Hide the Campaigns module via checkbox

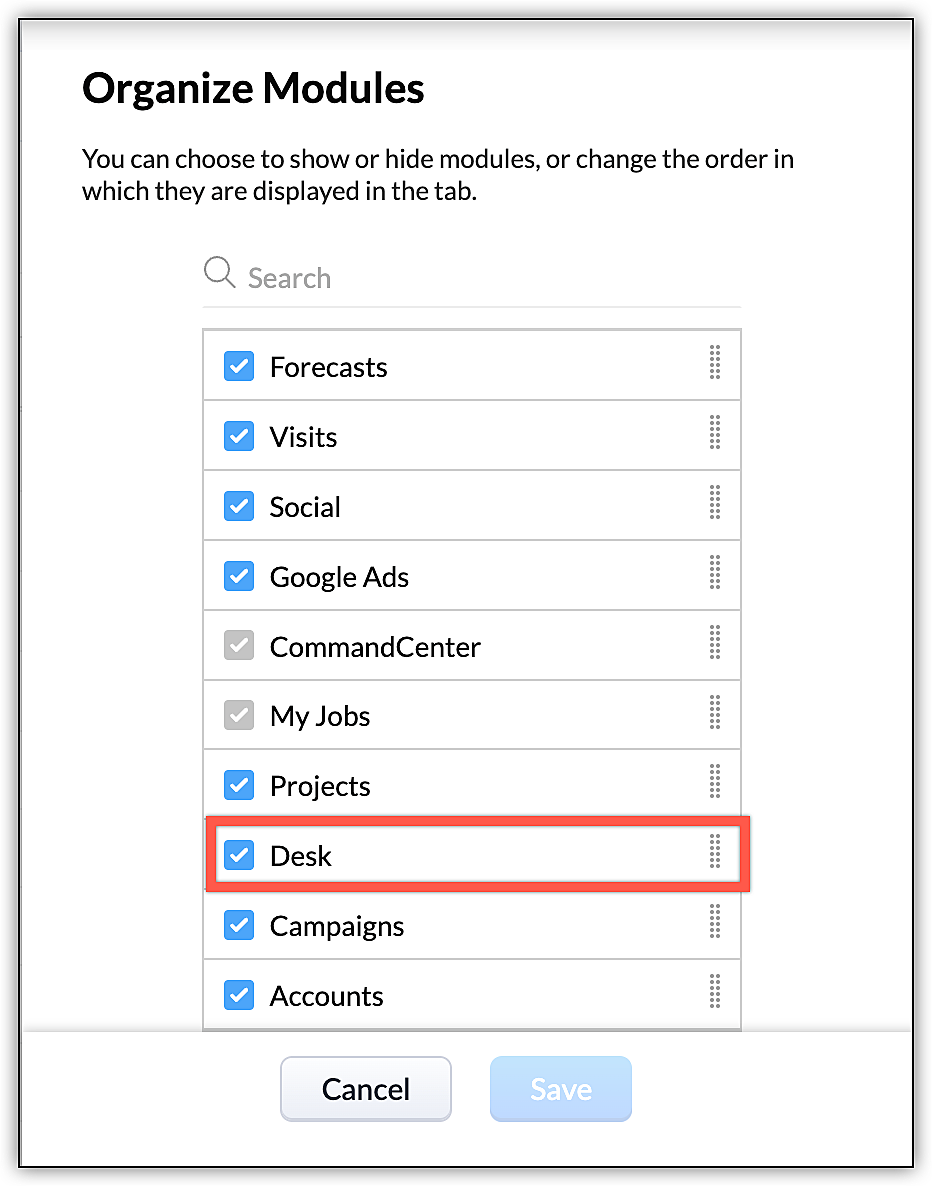pyautogui.click(x=238, y=926)
